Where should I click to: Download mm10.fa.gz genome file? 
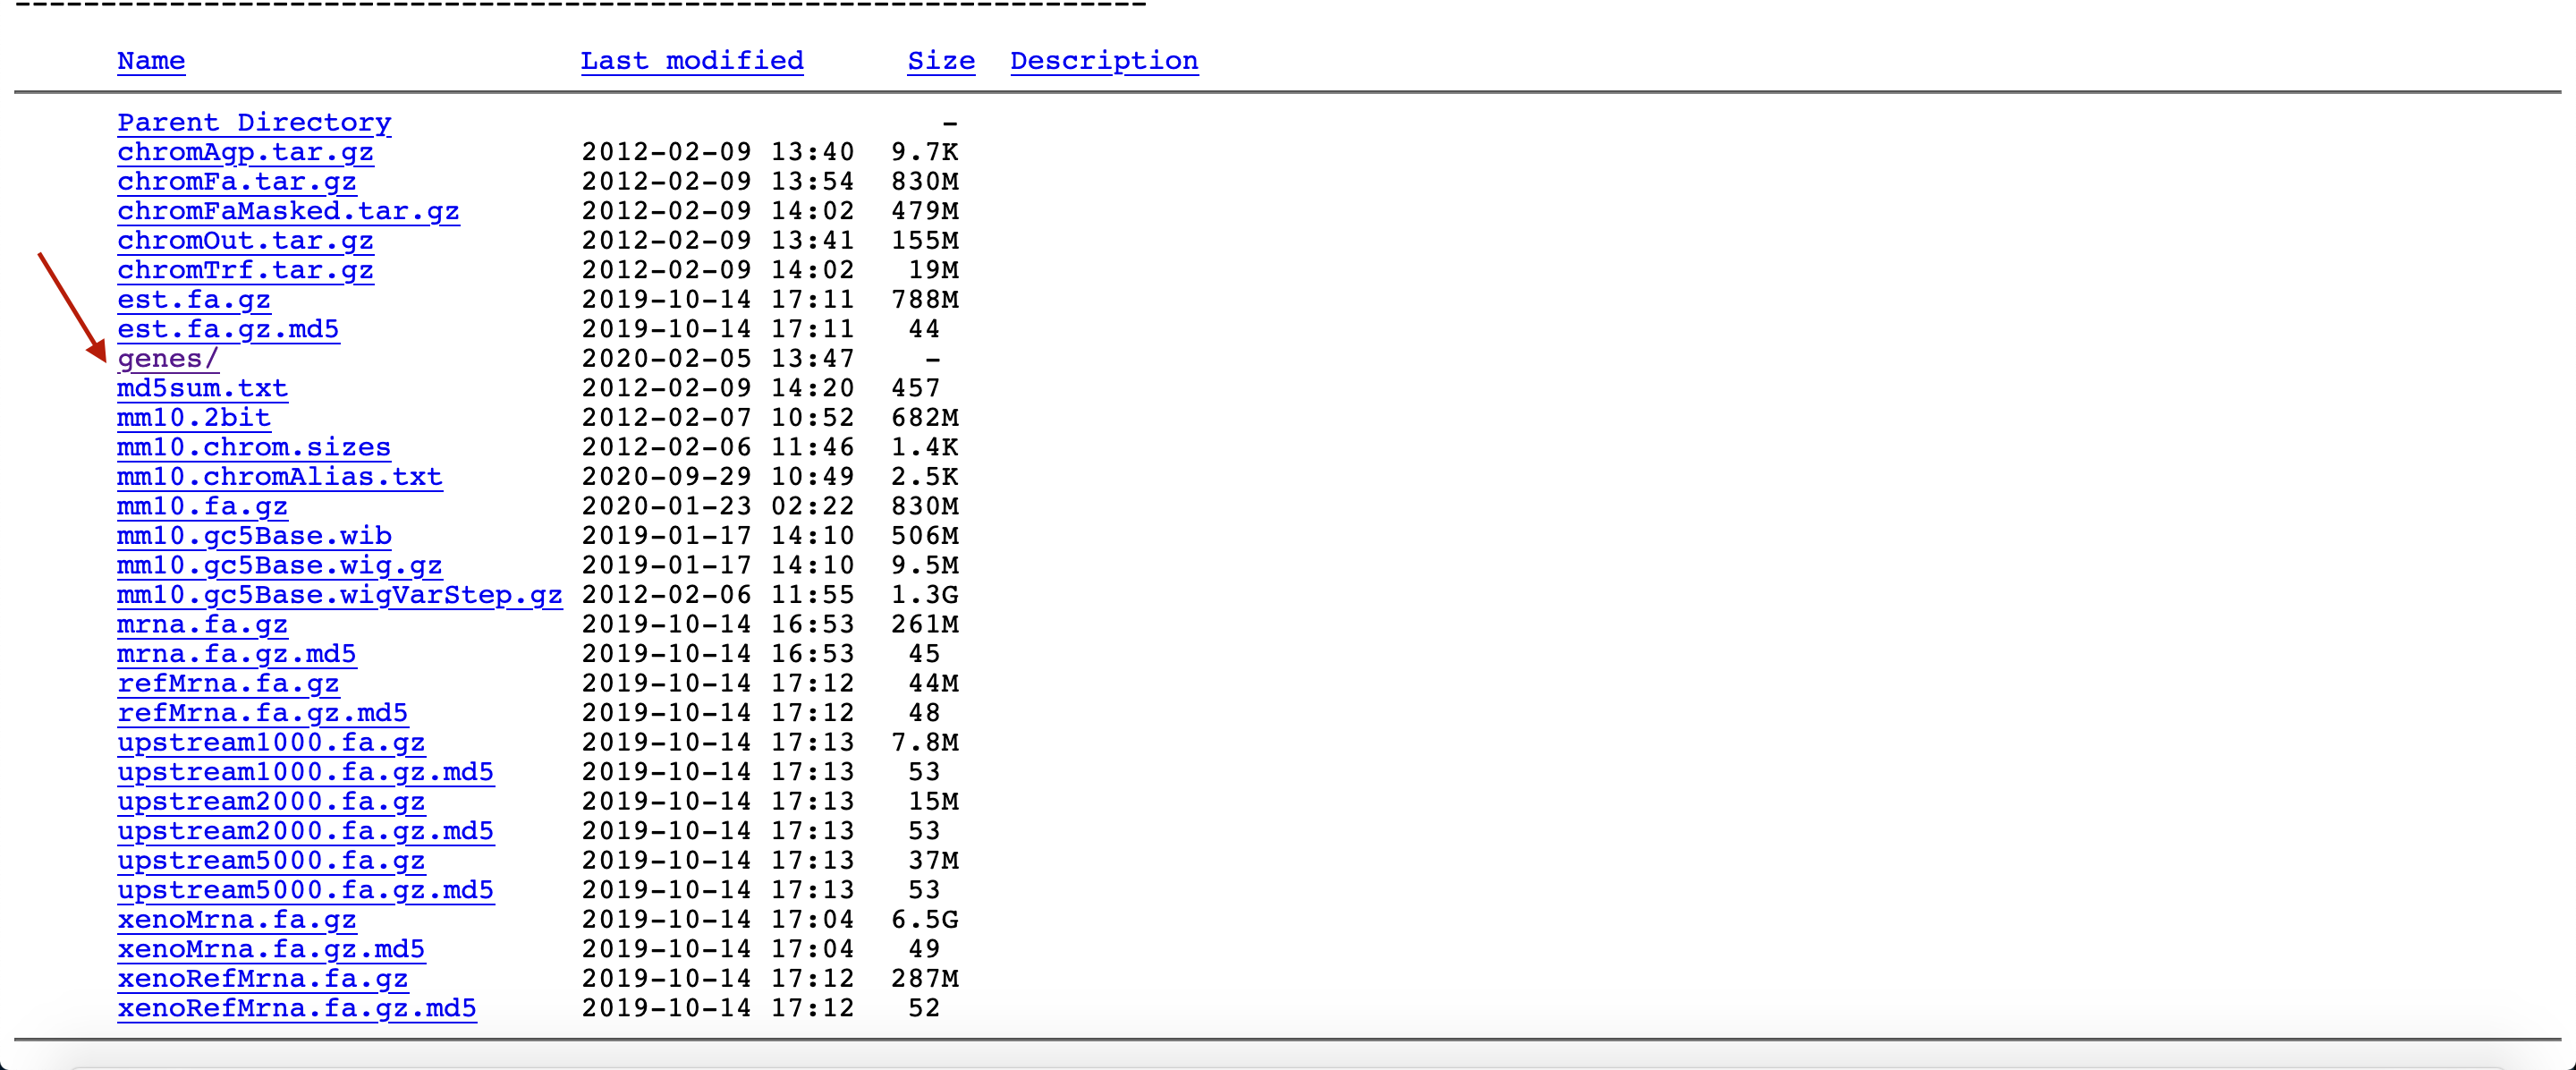point(202,506)
